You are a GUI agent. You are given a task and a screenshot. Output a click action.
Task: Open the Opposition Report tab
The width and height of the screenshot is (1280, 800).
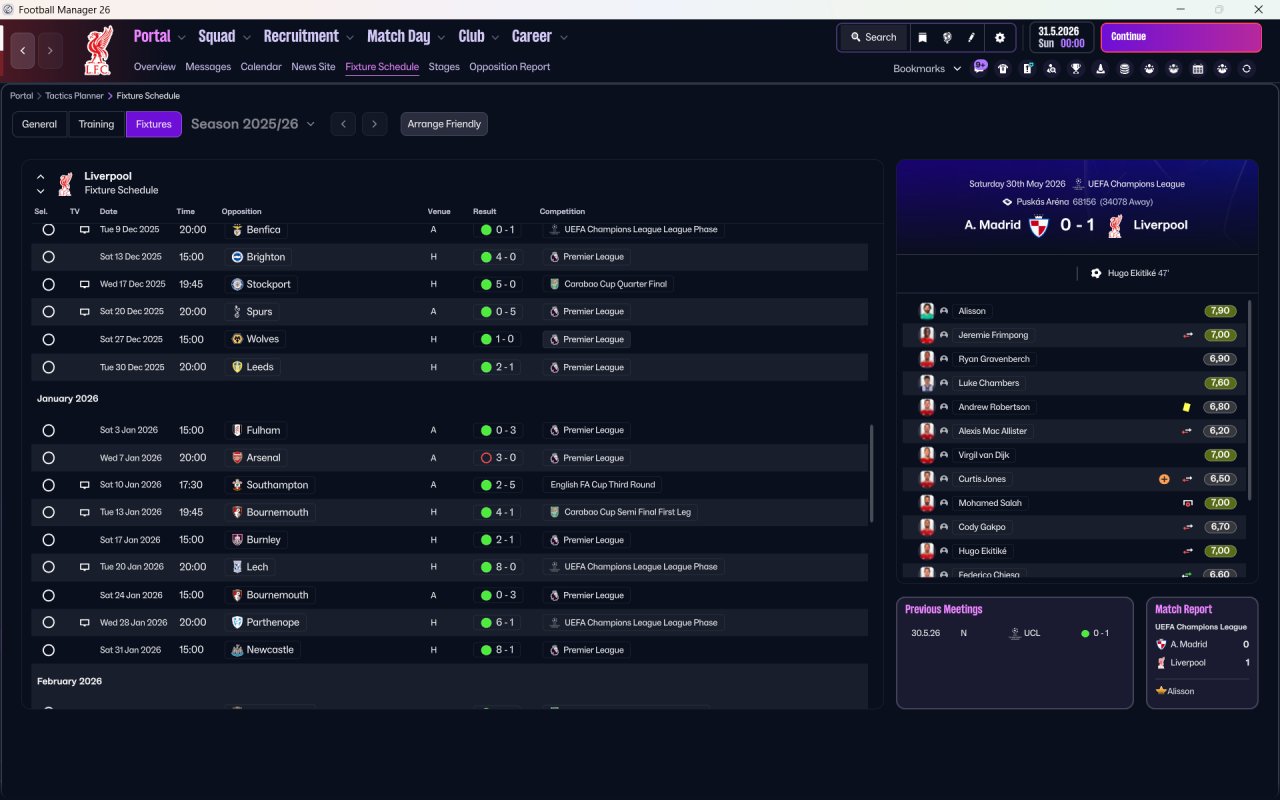pyautogui.click(x=509, y=67)
